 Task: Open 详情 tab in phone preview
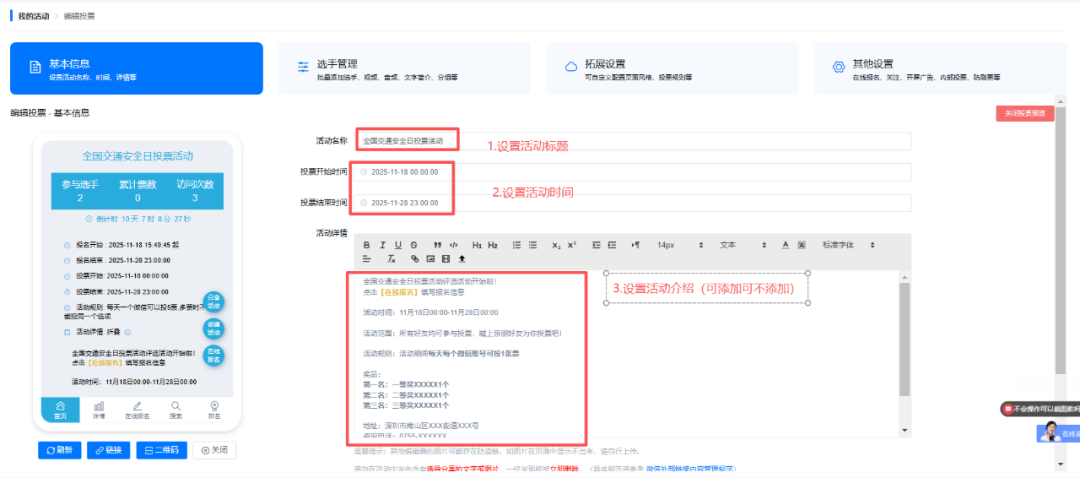(x=98, y=410)
